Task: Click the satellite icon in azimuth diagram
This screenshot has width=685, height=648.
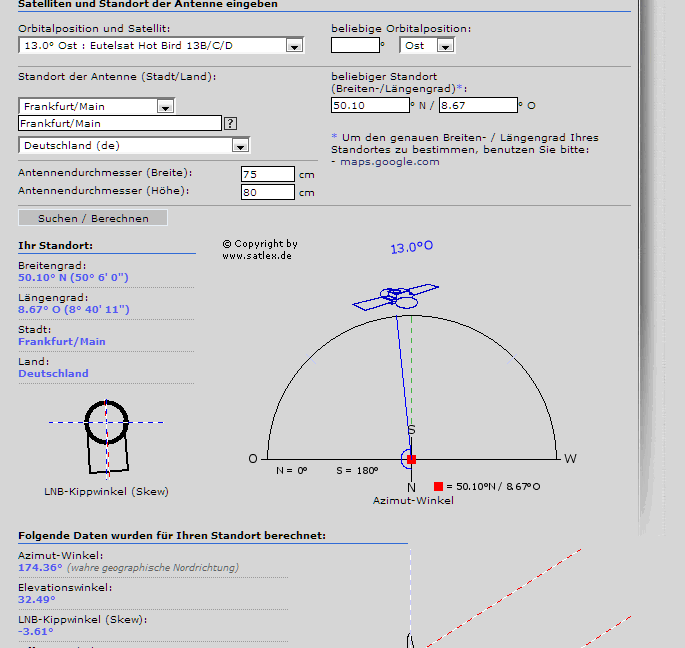Action: click(396, 297)
